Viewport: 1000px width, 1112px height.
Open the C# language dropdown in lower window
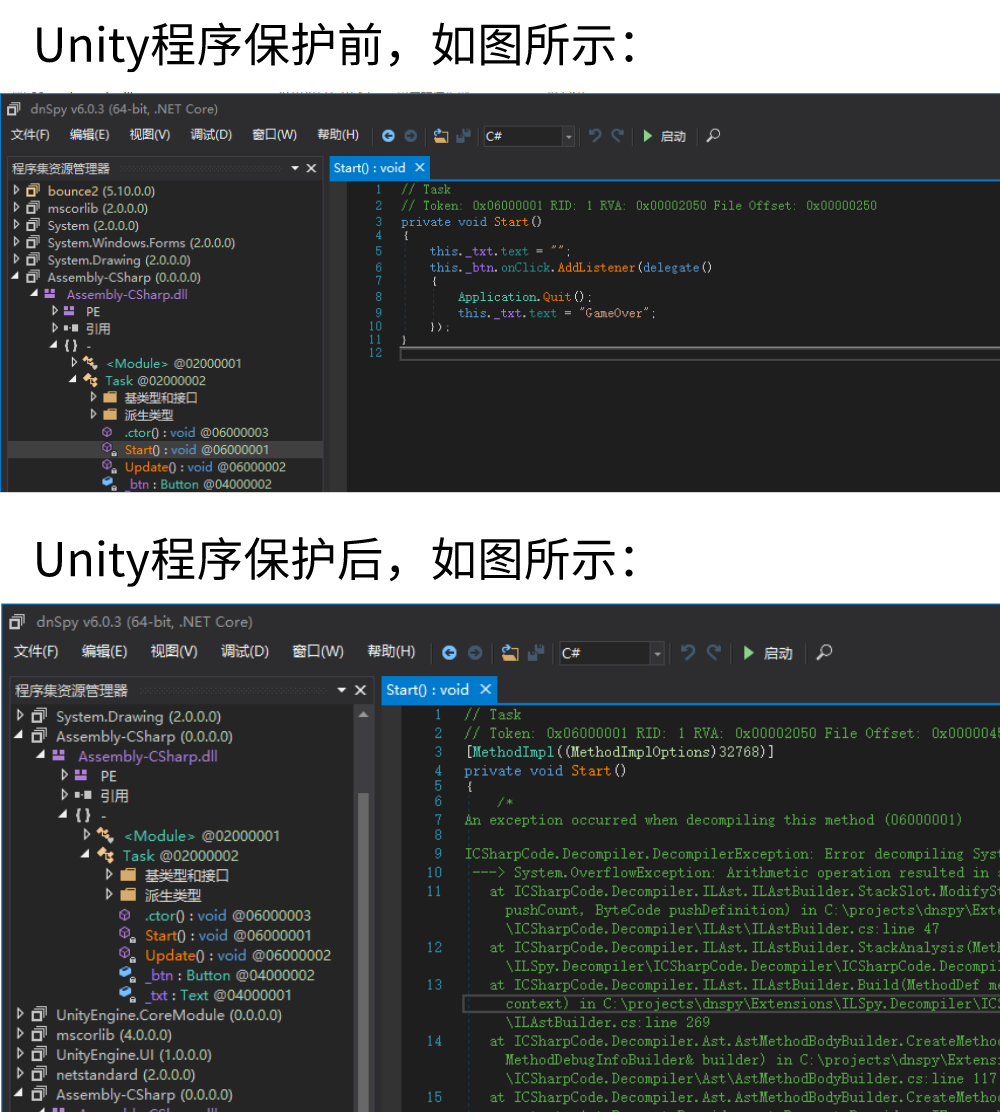pos(657,654)
